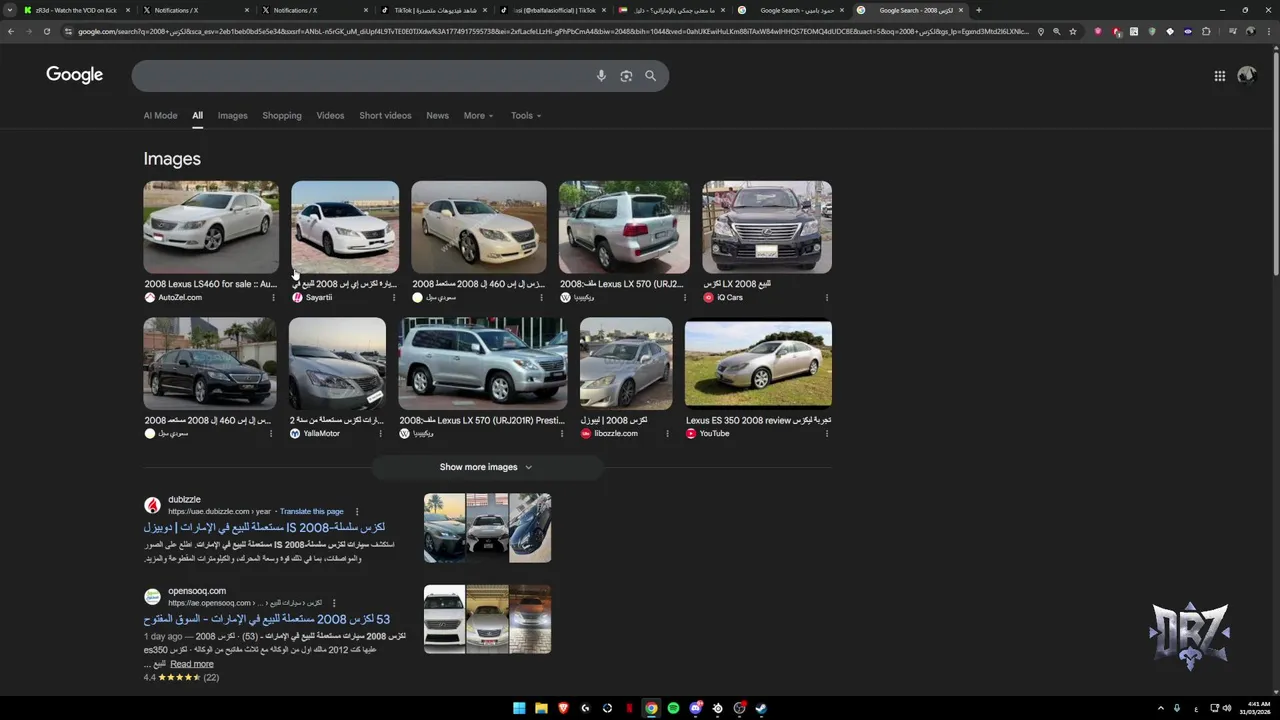The image size is (1280, 720).
Task: Open more options for YouTube image result
Action: point(827,434)
